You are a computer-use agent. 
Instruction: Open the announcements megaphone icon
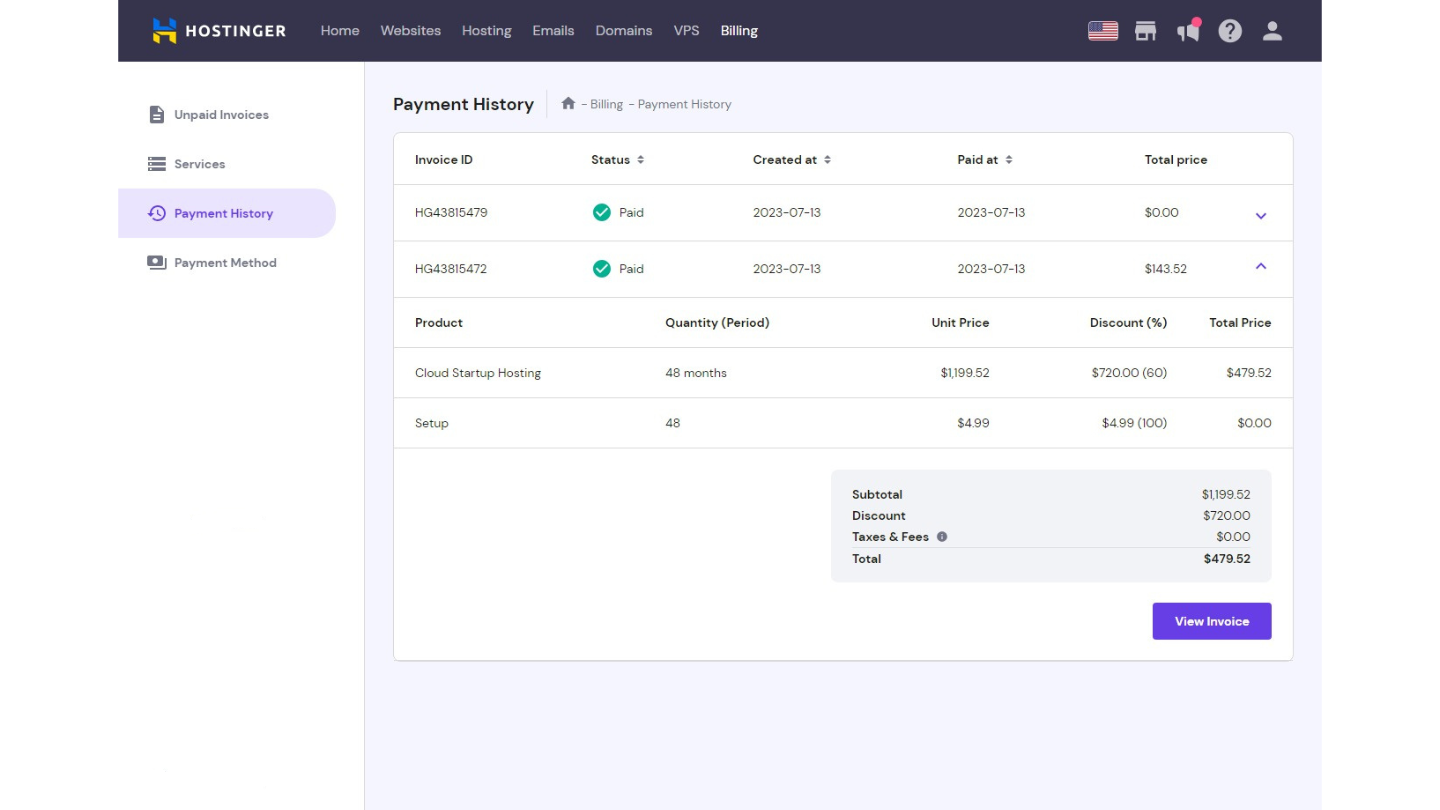(x=1188, y=31)
